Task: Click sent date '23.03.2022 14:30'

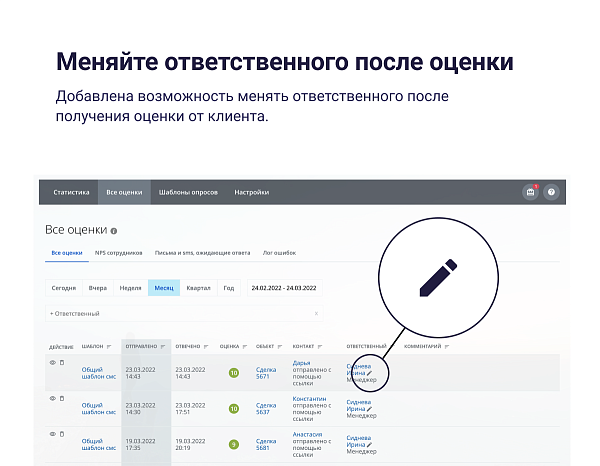Action: click(140, 409)
